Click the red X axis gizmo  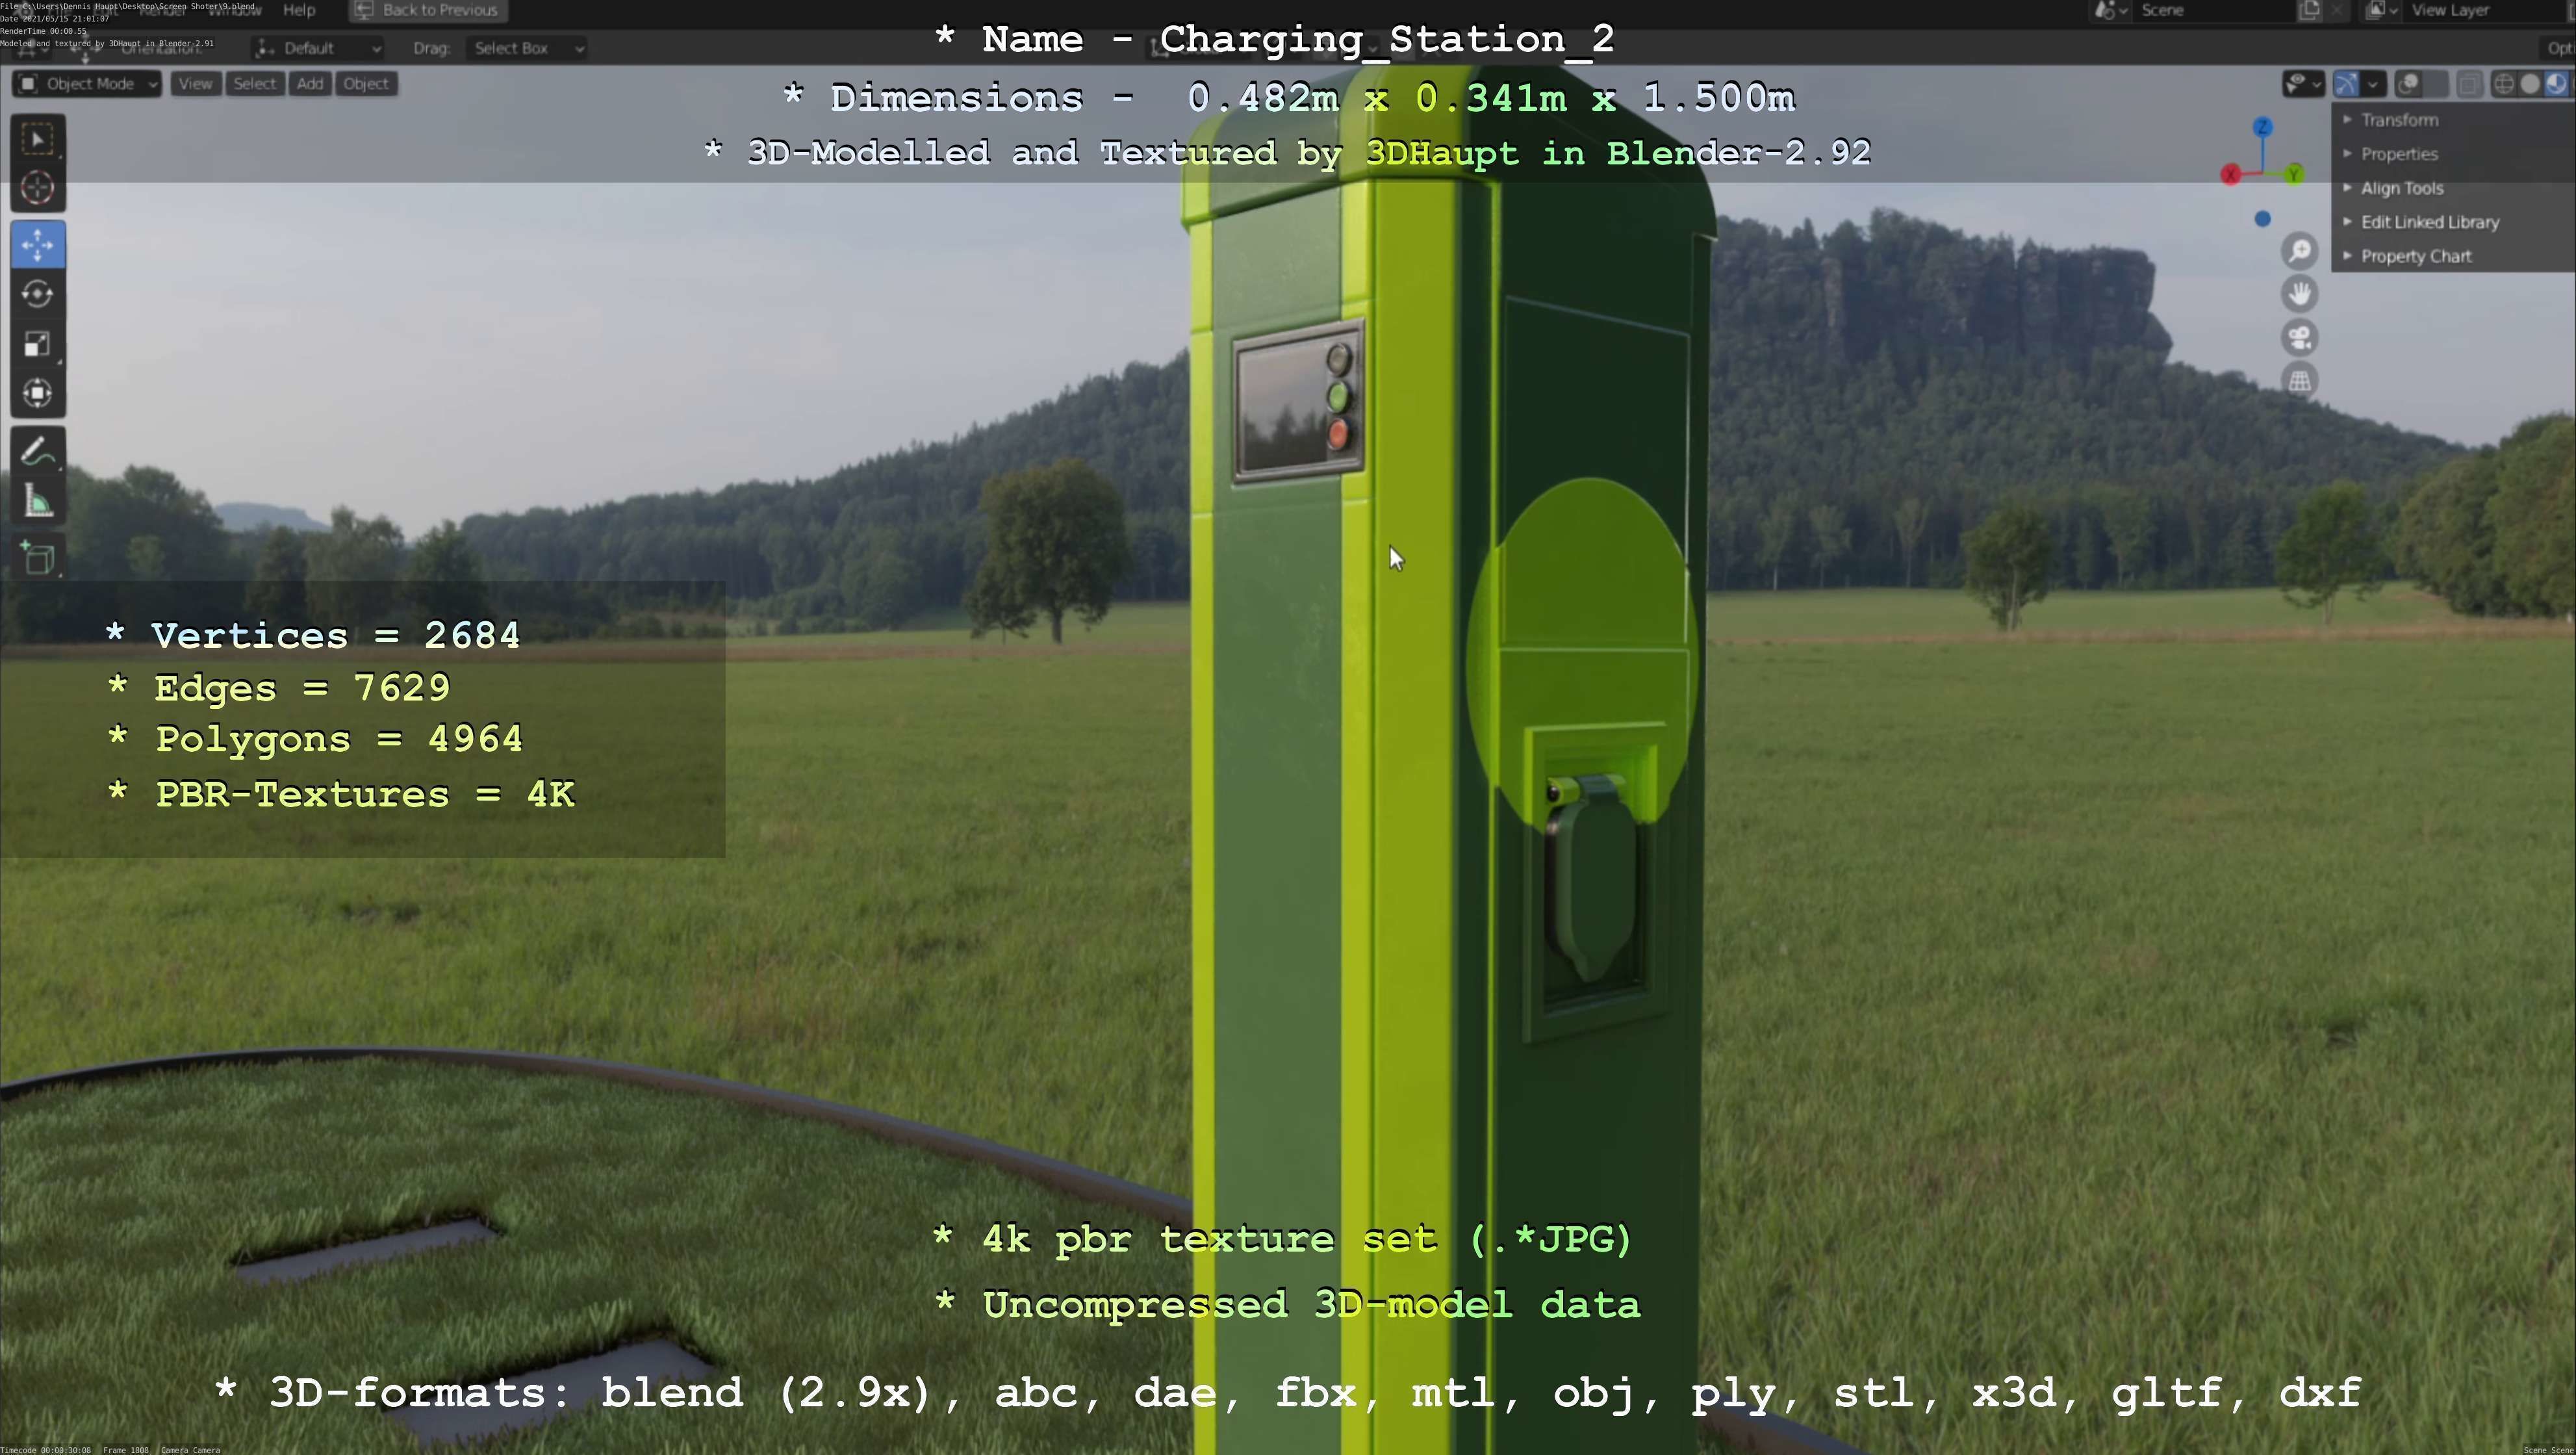click(2230, 175)
